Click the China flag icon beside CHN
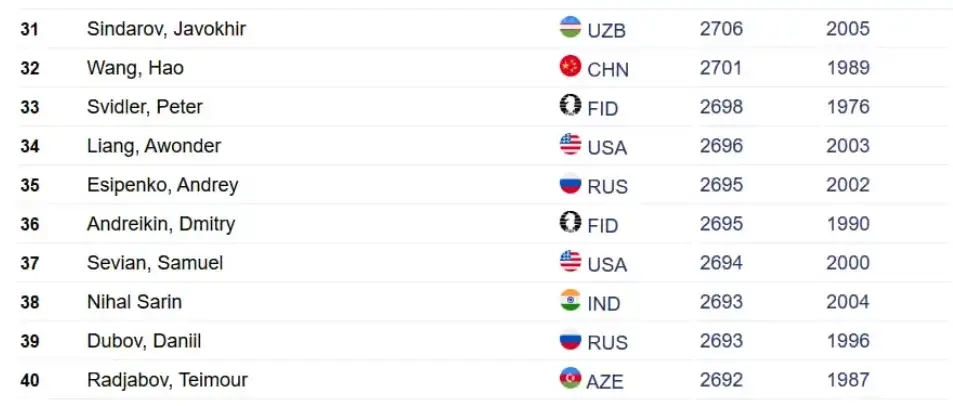 click(x=570, y=66)
